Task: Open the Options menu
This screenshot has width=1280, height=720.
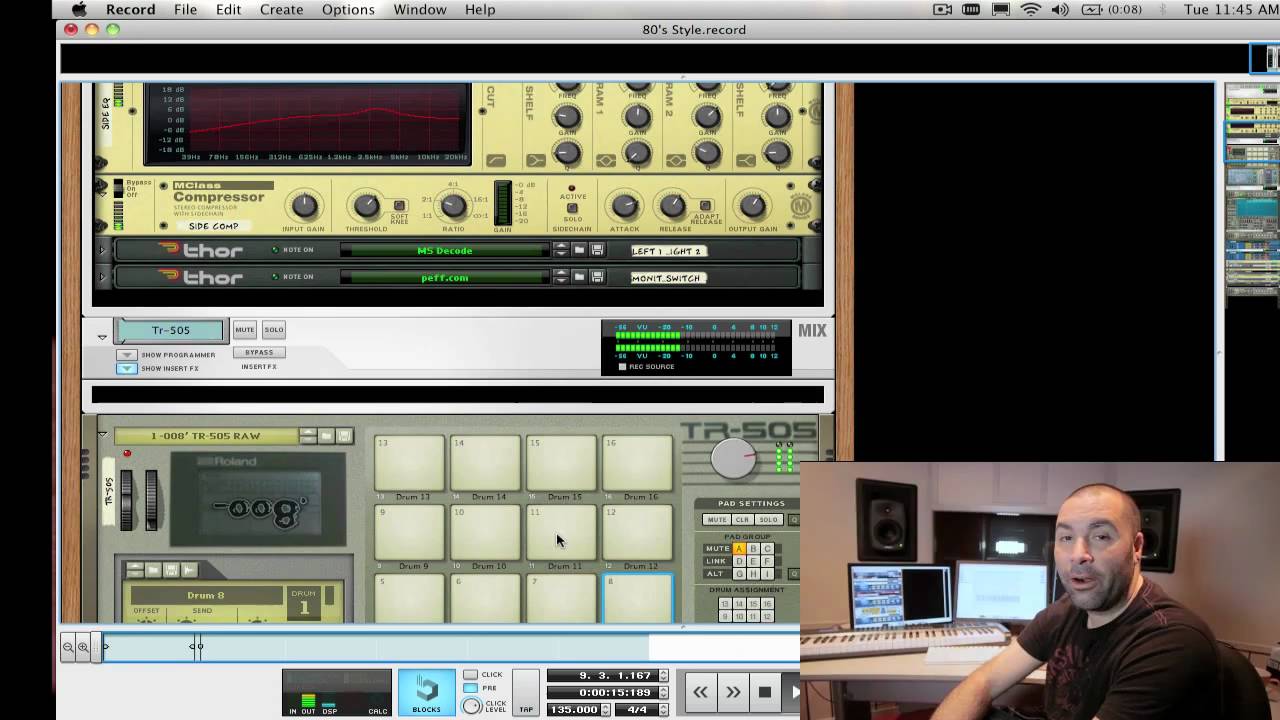Action: click(x=348, y=10)
